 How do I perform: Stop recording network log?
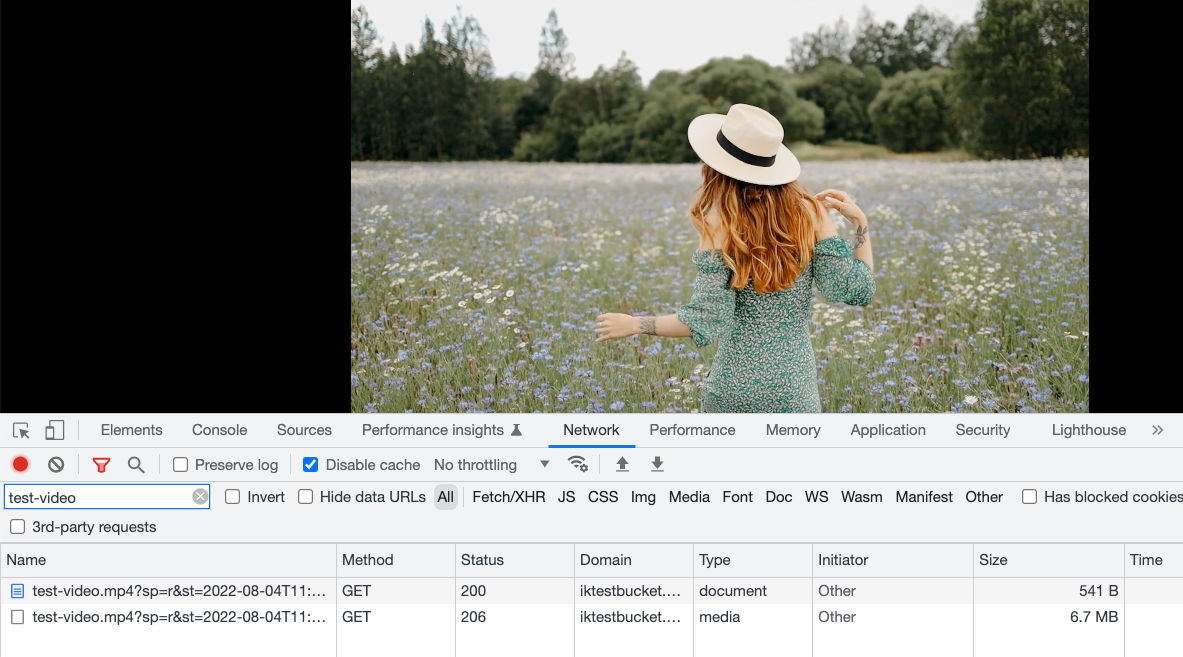click(x=20, y=465)
